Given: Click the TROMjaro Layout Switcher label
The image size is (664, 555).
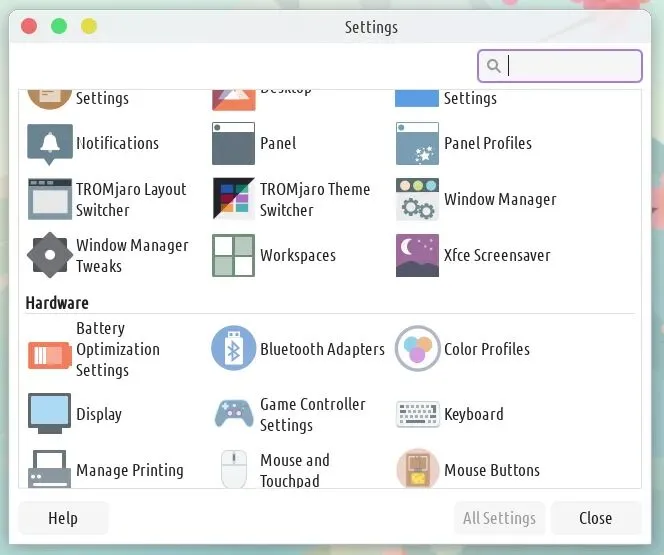Looking at the screenshot, I should [131, 199].
